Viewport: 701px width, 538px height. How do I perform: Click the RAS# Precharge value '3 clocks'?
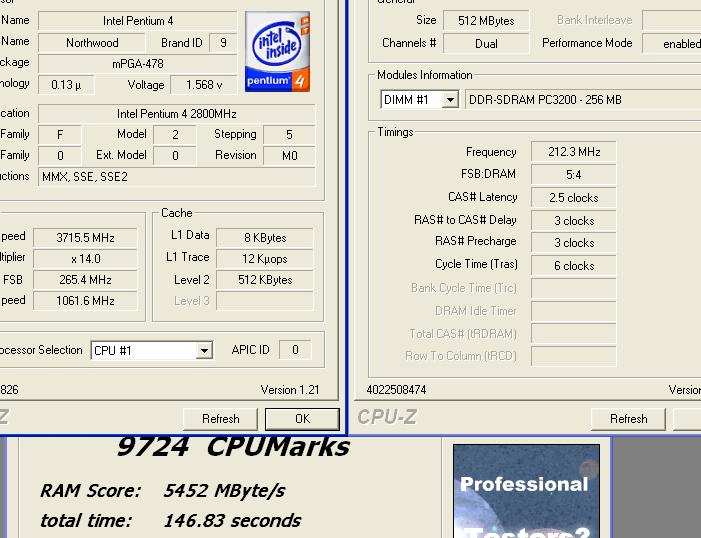point(574,243)
